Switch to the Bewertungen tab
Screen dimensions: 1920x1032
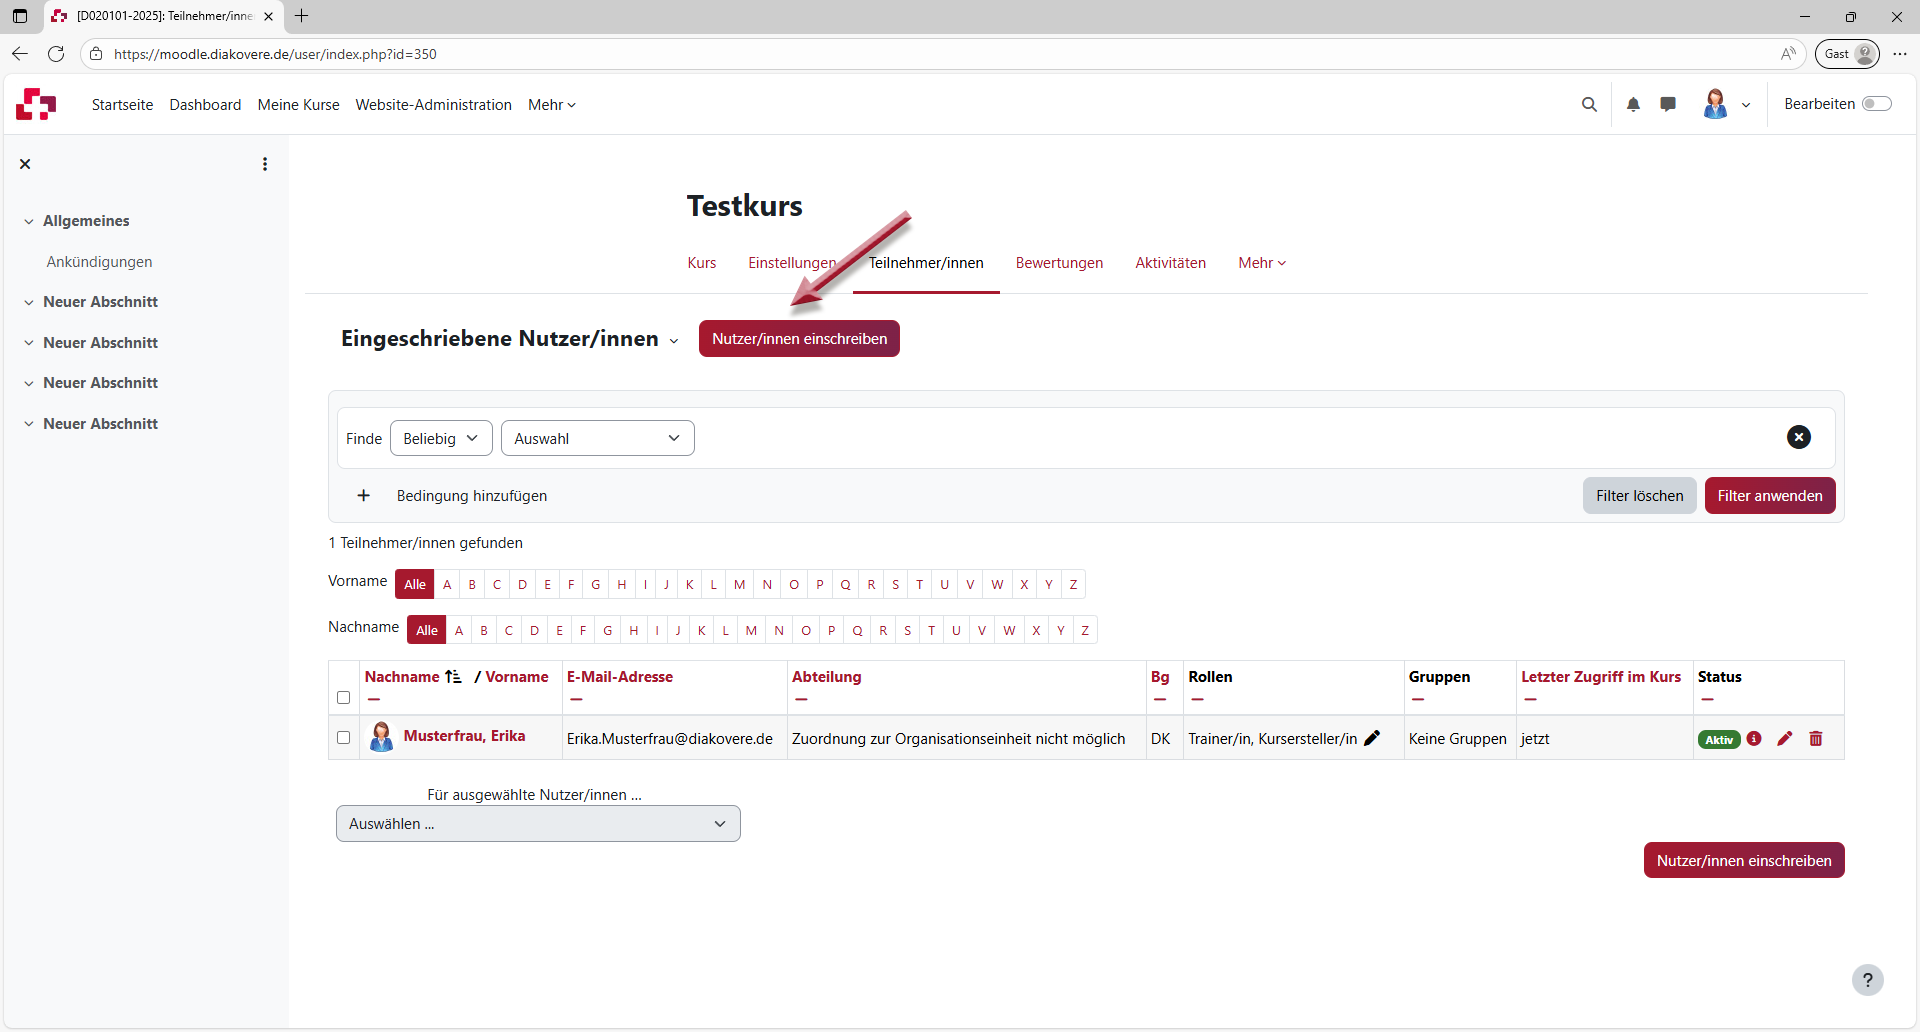coord(1059,263)
